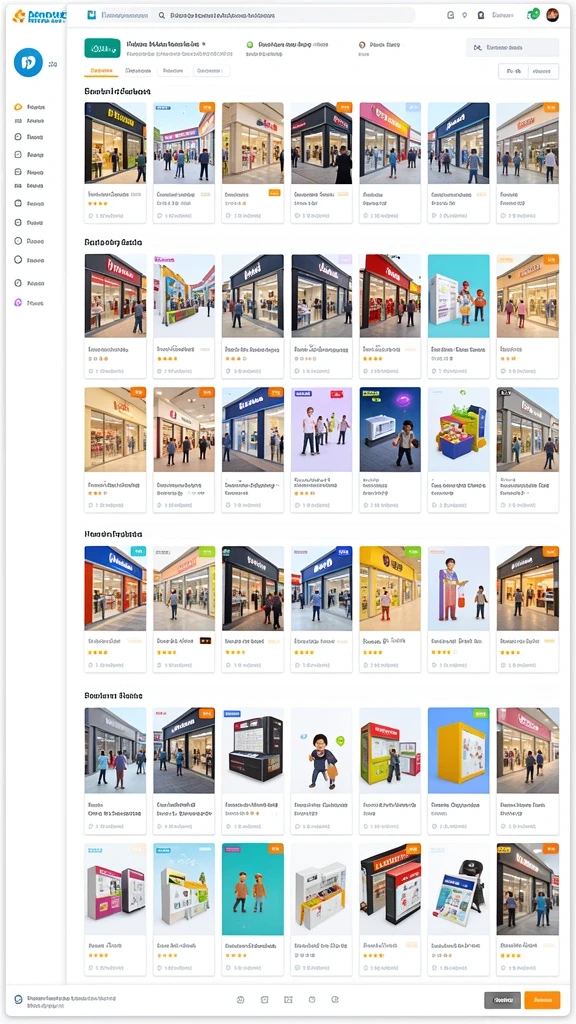Select the green status dot indicator in header

pos(249,45)
